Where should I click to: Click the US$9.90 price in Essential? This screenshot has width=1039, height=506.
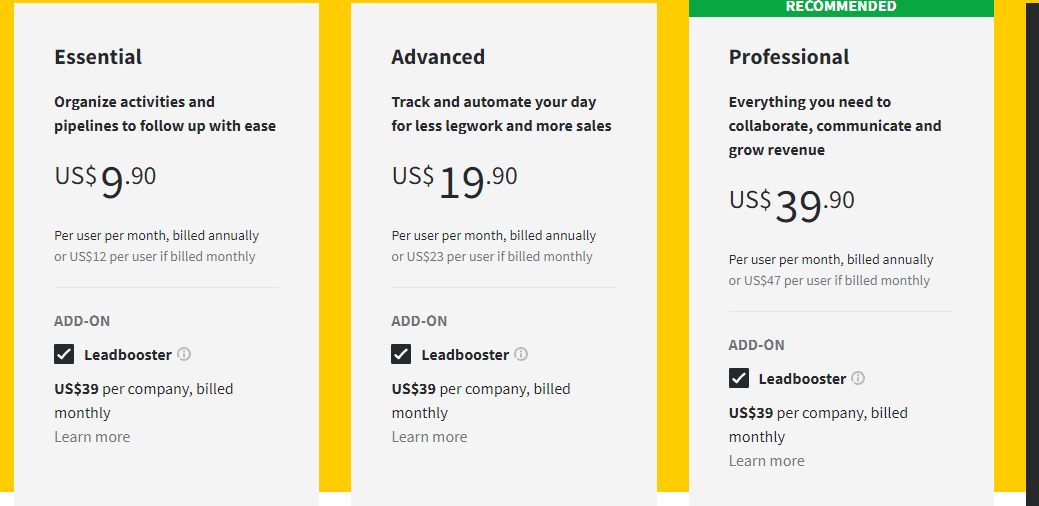[x=105, y=181]
